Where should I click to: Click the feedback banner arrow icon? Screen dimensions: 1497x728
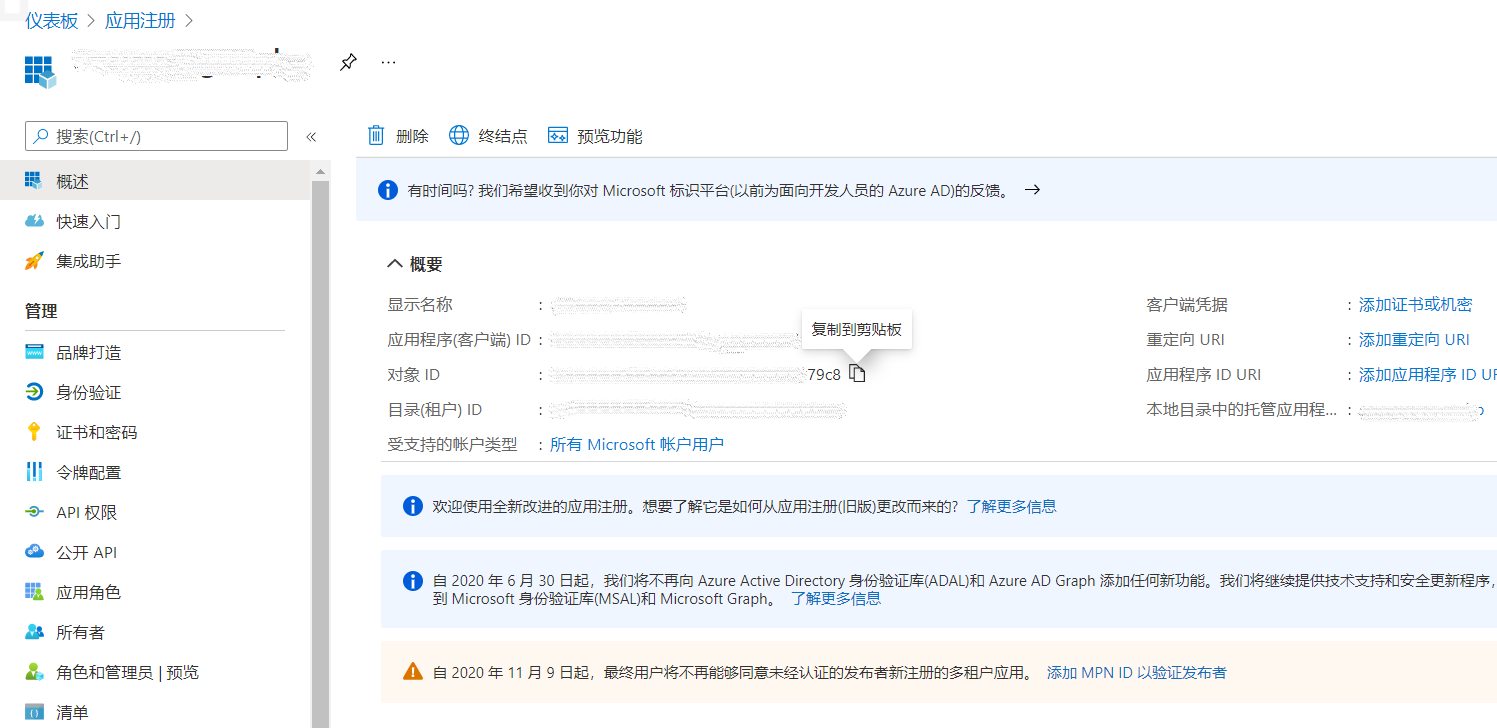1033,189
